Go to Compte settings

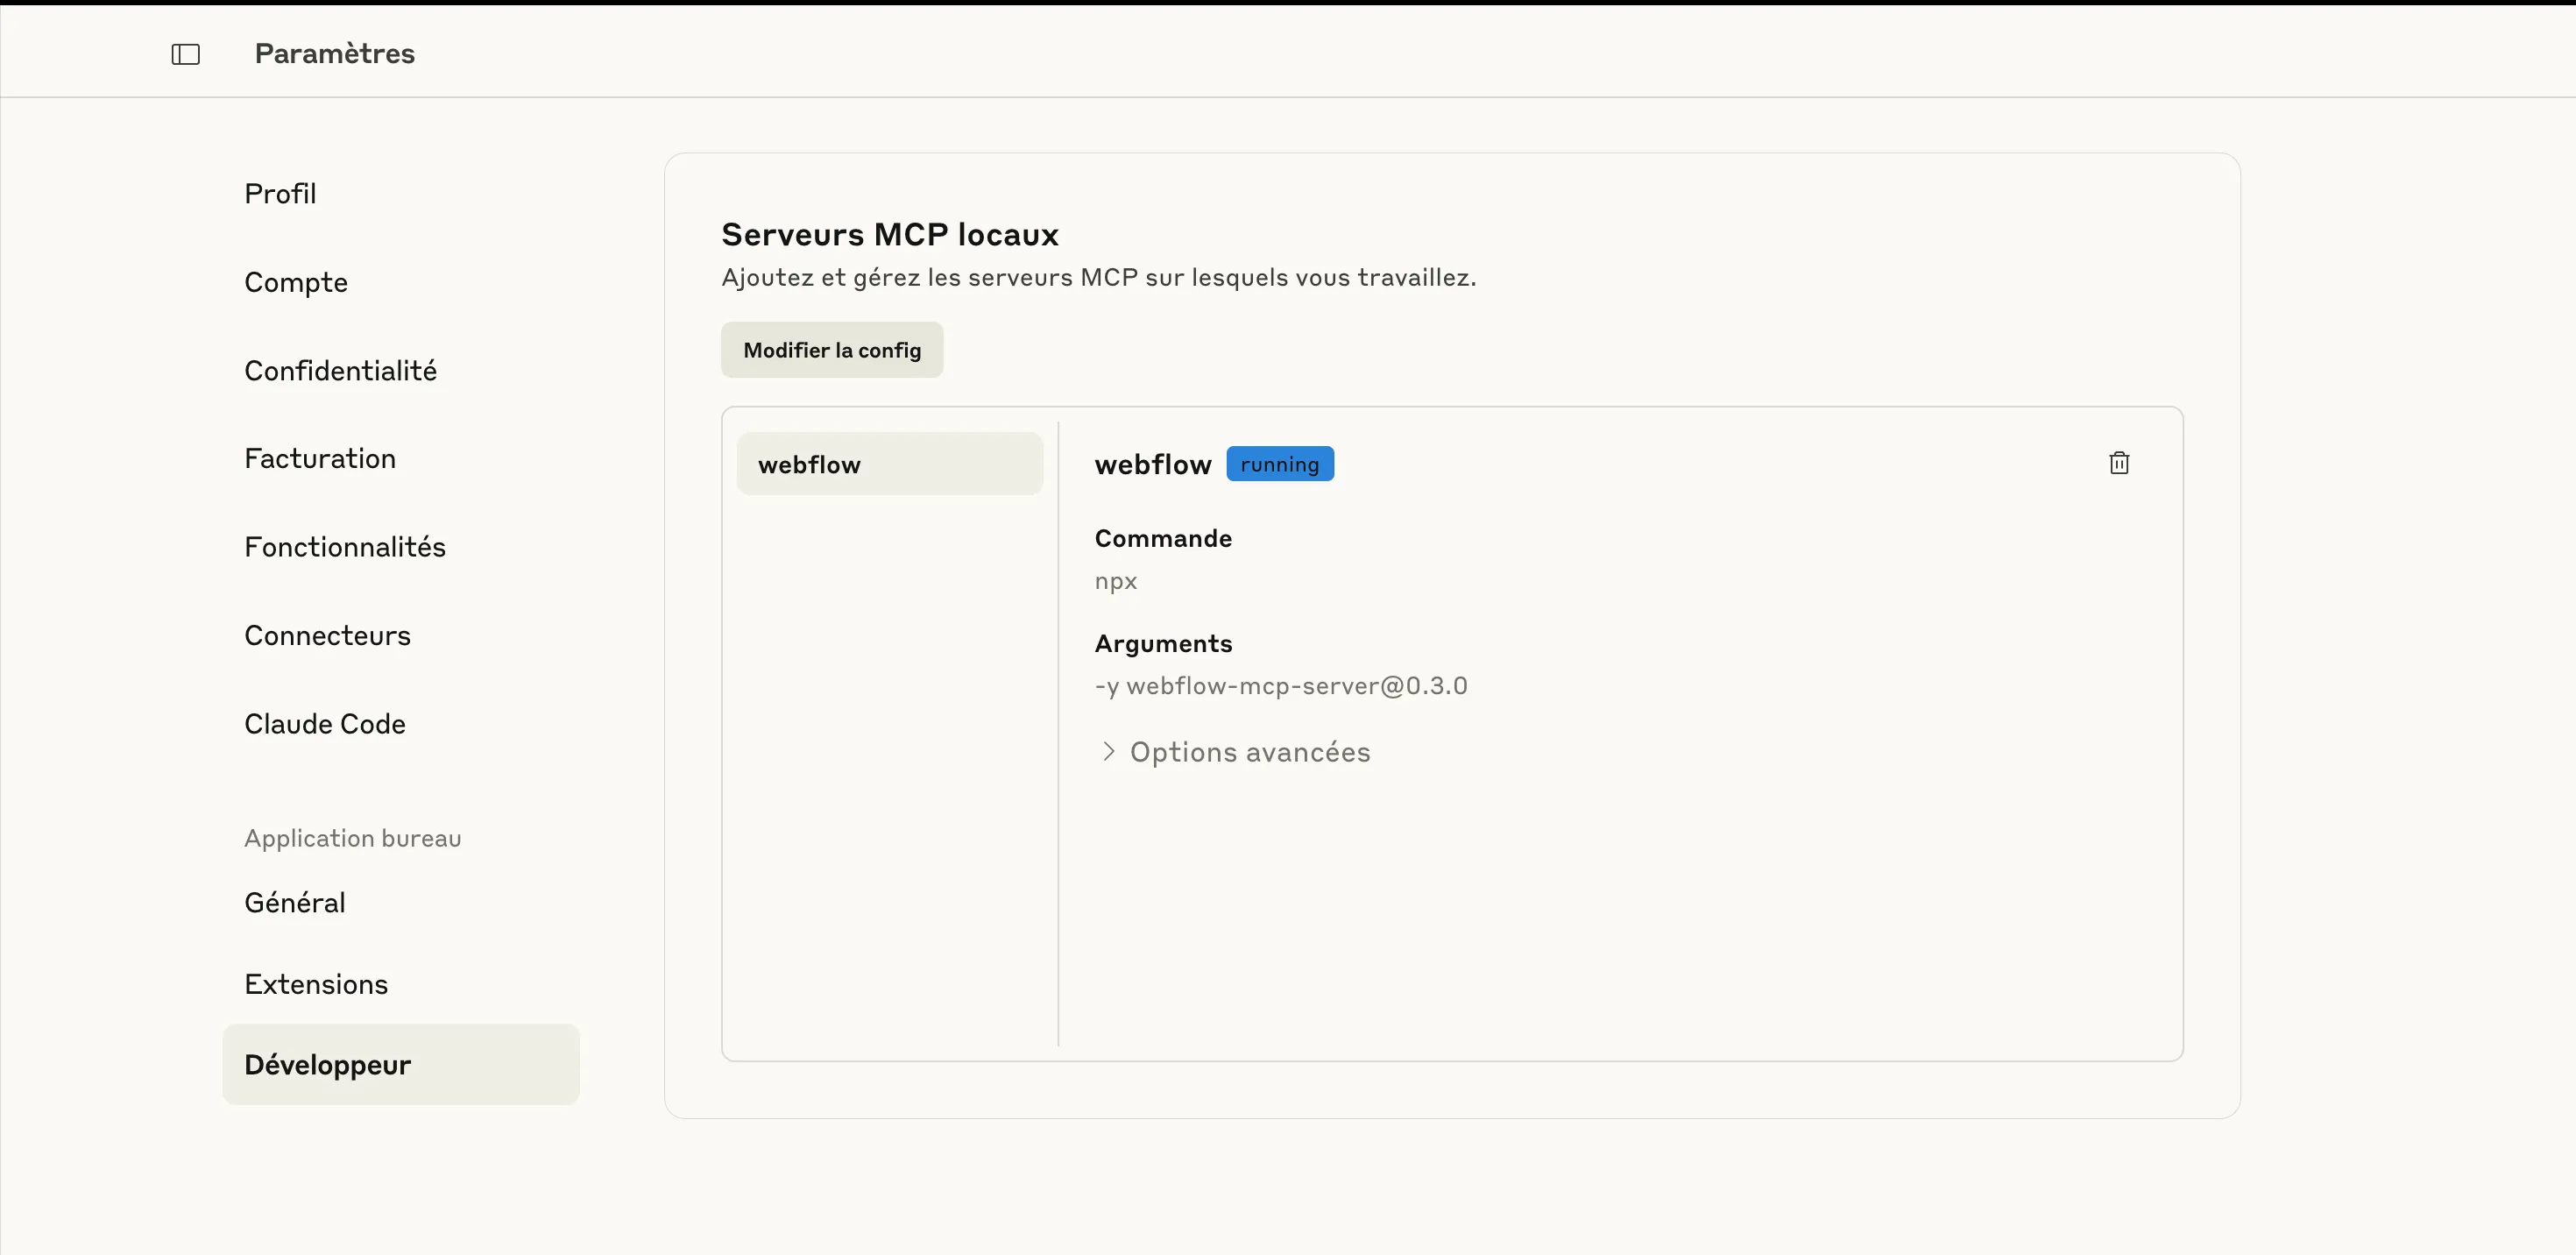tap(296, 282)
